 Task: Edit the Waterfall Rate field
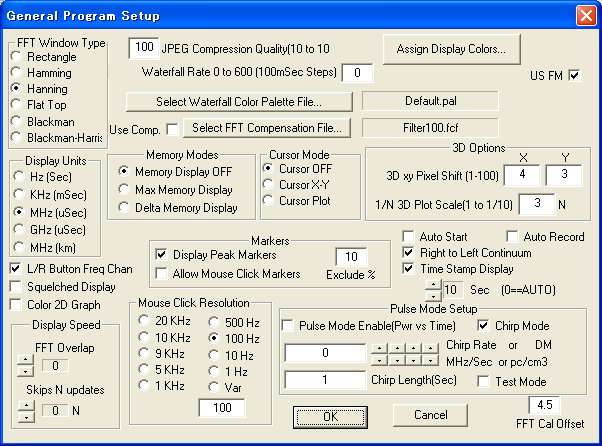pyautogui.click(x=357, y=73)
